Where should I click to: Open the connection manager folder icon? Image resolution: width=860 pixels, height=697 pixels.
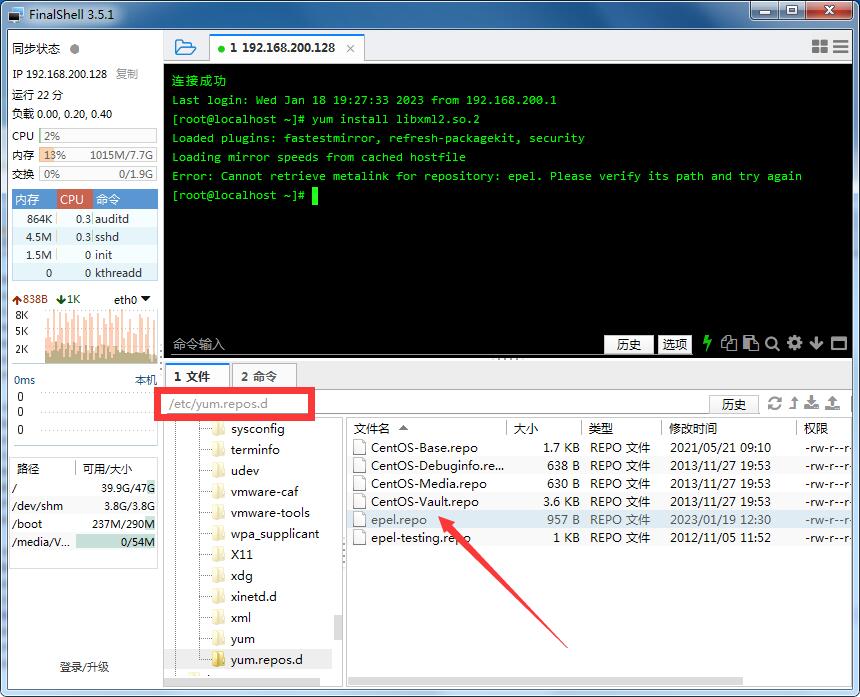185,47
